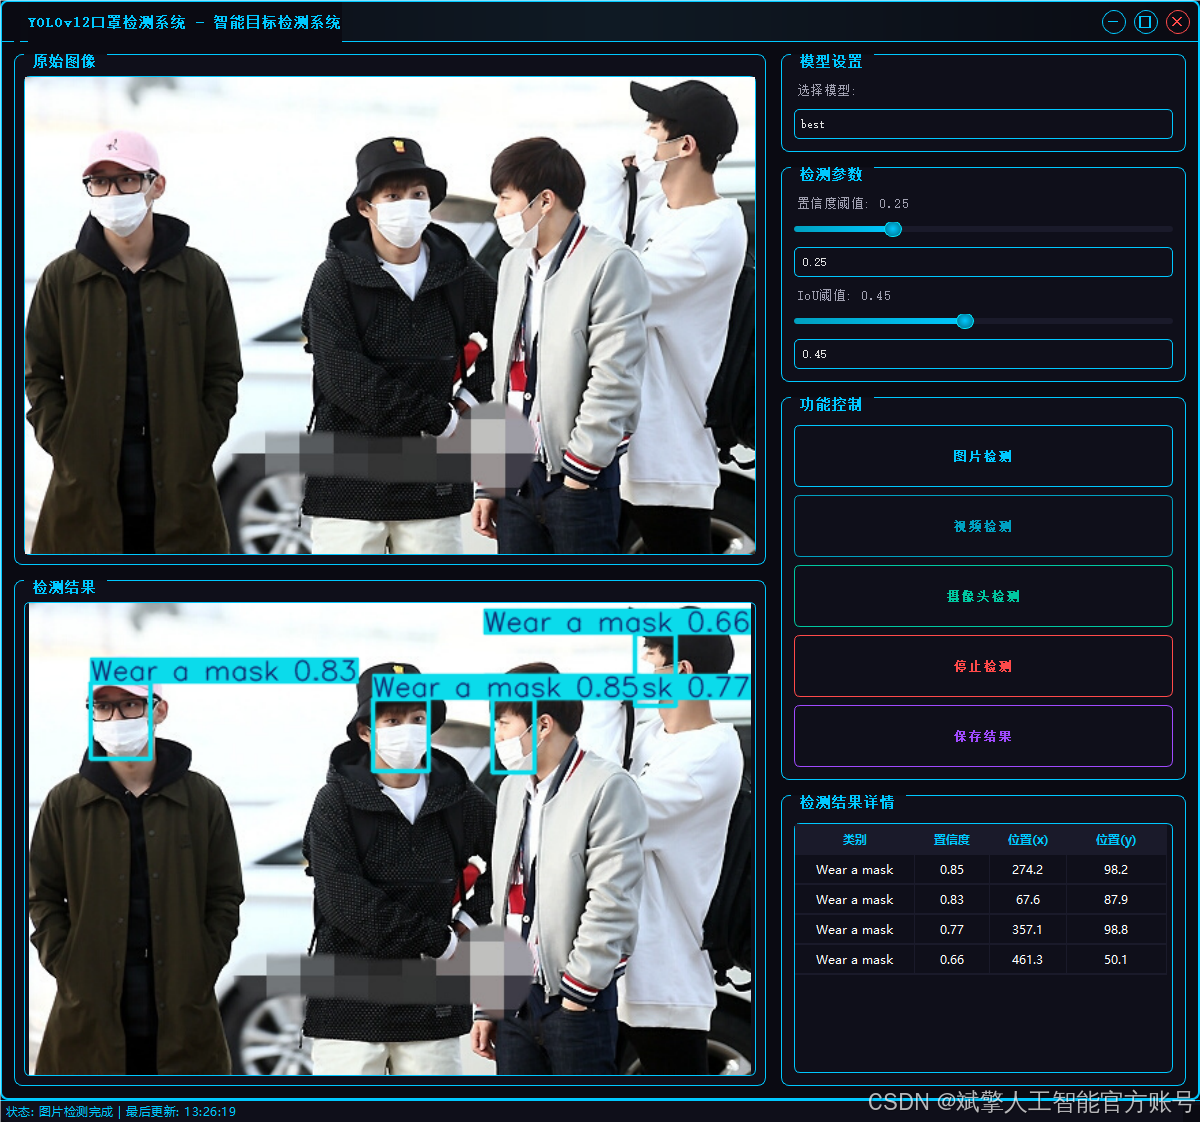The height and width of the screenshot is (1122, 1200).
Task: Launch 摄像头检测 camera detection
Action: [x=983, y=596]
